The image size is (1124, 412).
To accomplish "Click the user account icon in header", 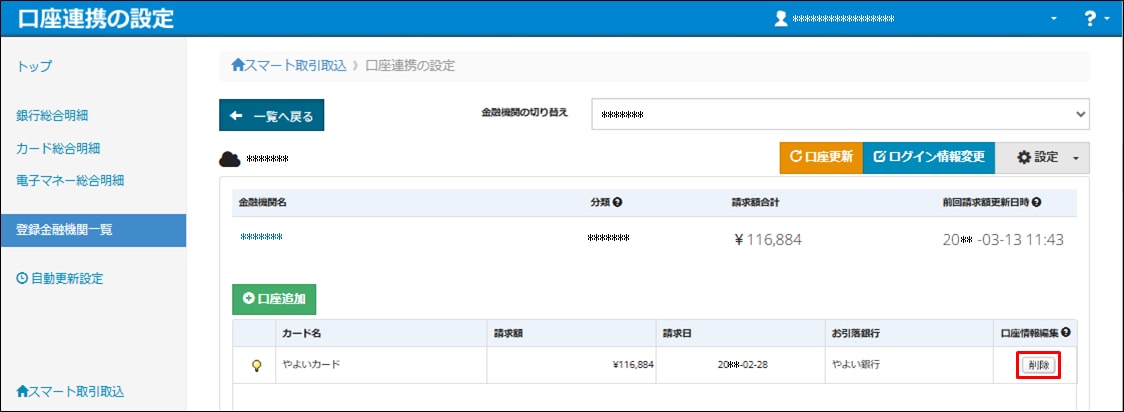I will [782, 19].
